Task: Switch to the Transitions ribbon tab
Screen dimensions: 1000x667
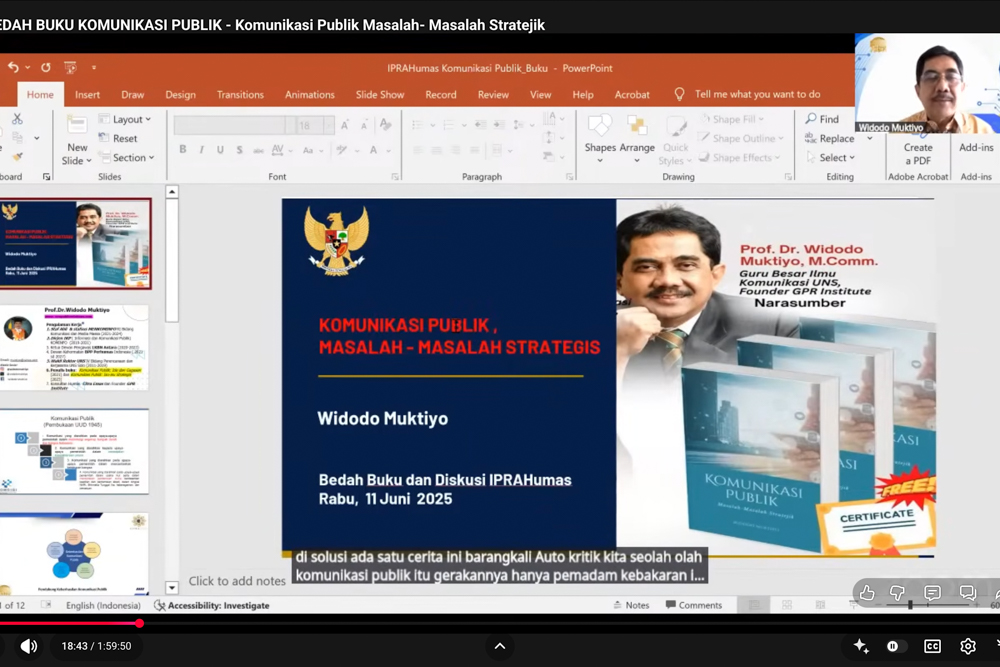Action: coord(240,95)
